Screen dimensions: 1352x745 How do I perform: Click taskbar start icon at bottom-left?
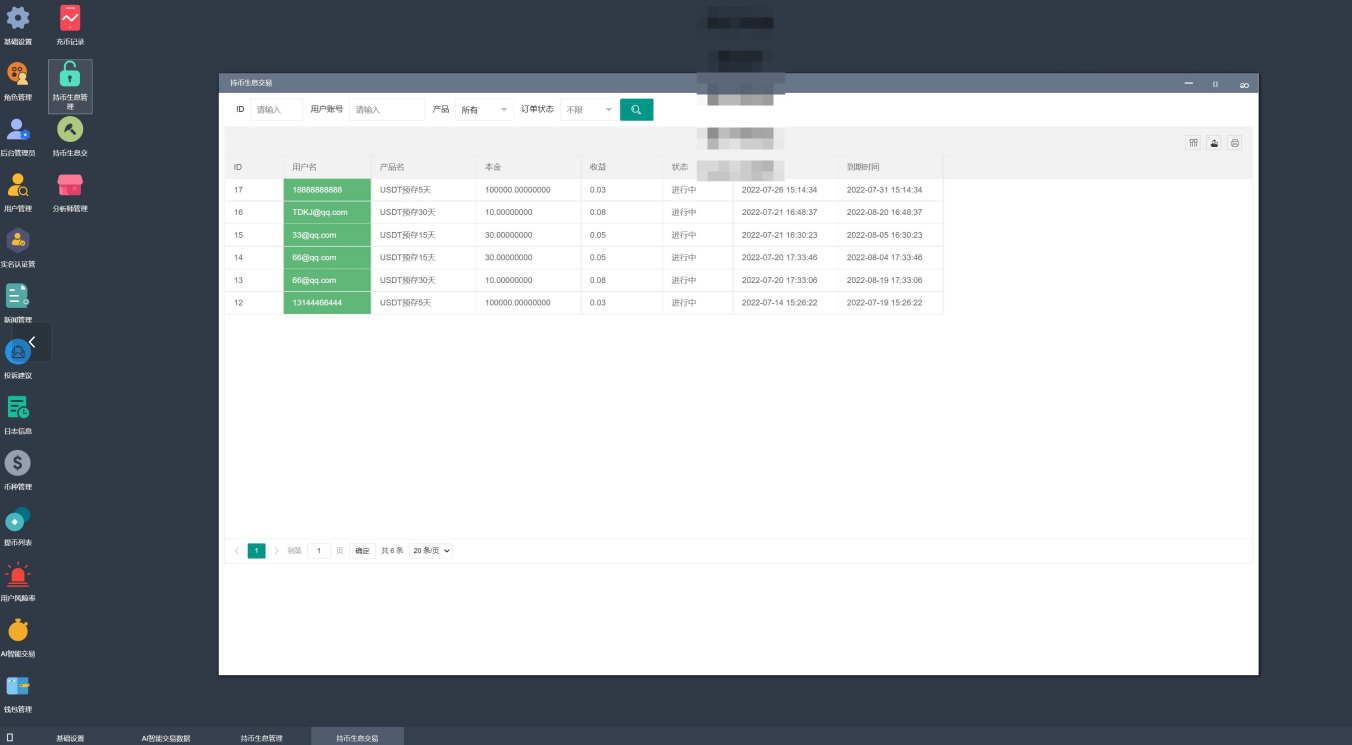pos(10,737)
